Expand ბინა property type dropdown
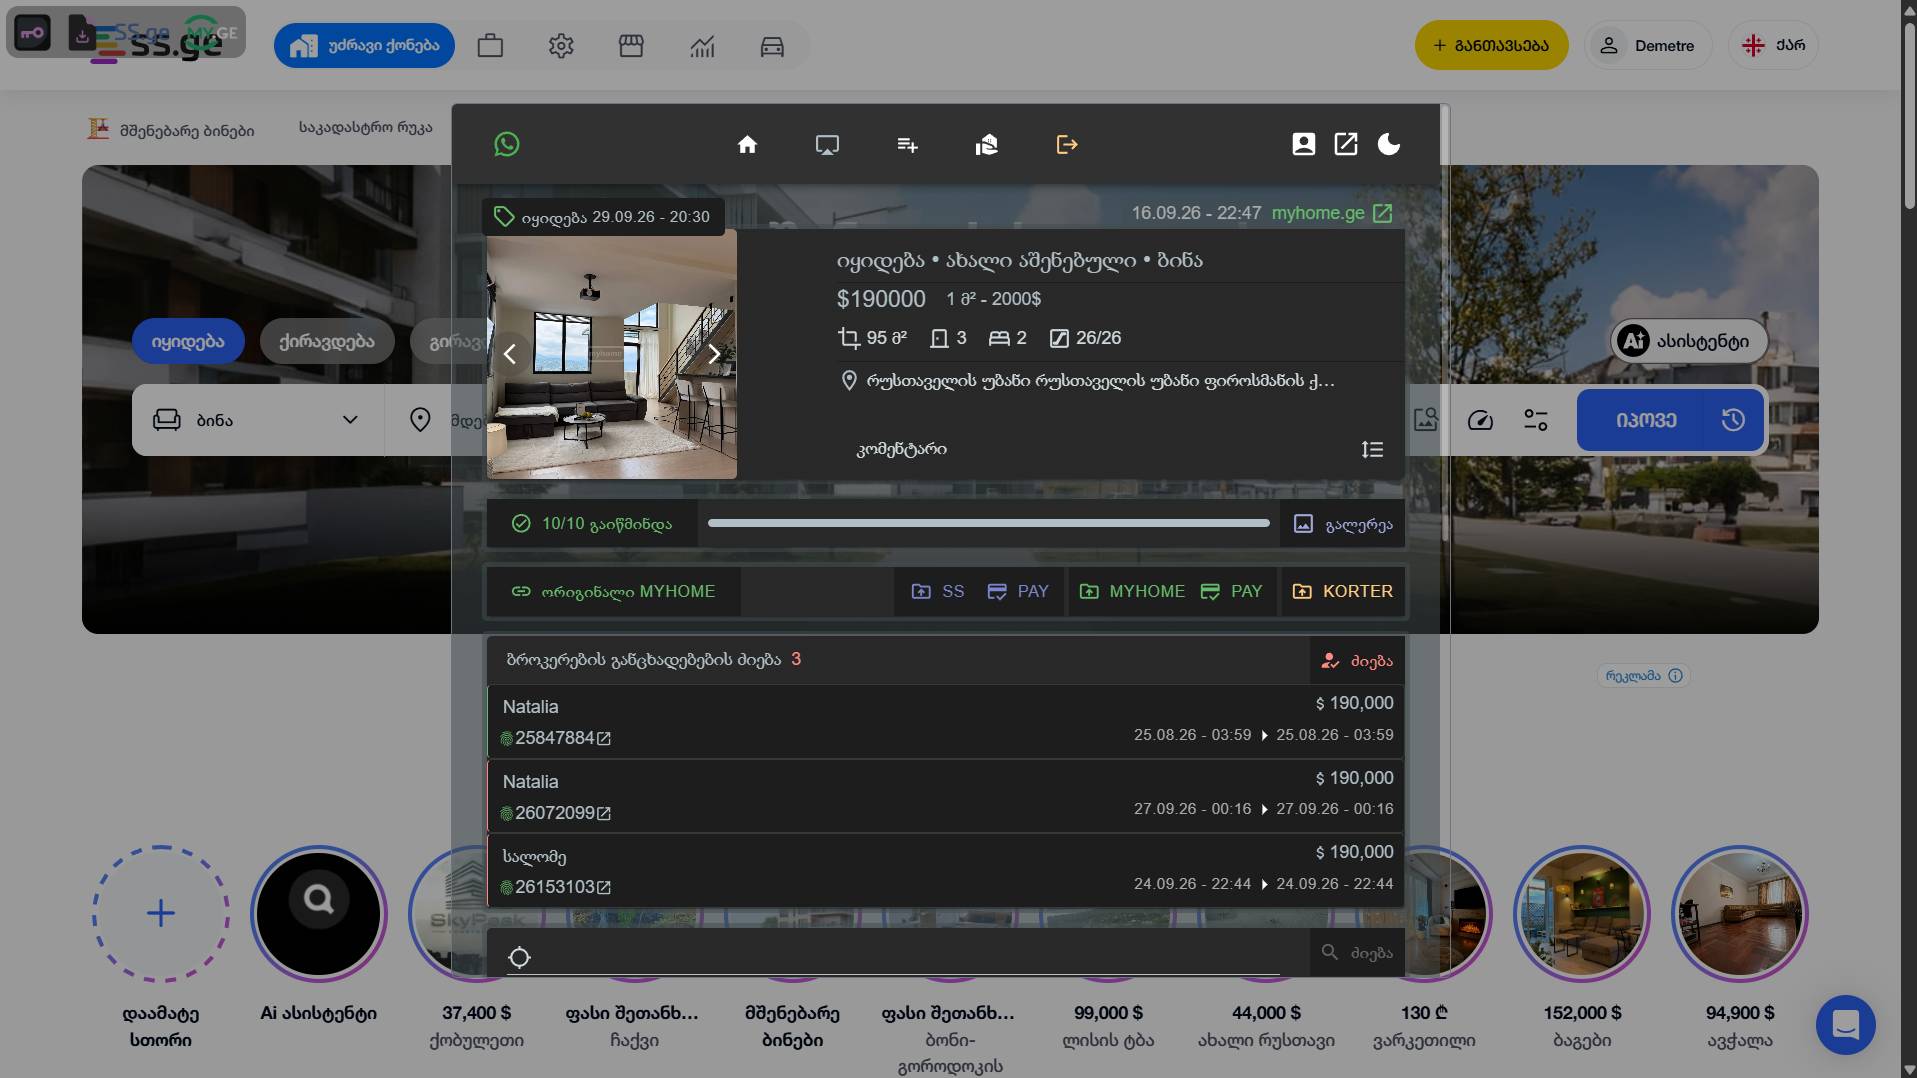This screenshot has height=1078, width=1917. pyautogui.click(x=258, y=420)
